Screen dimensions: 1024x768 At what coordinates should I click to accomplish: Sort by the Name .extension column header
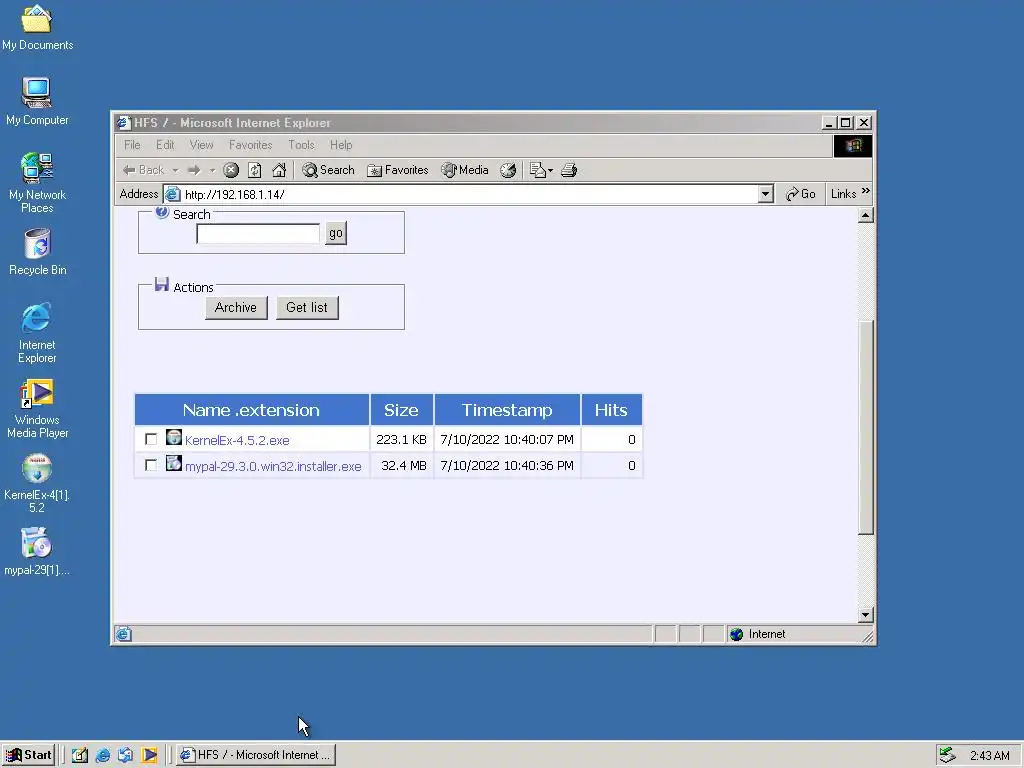(x=251, y=410)
